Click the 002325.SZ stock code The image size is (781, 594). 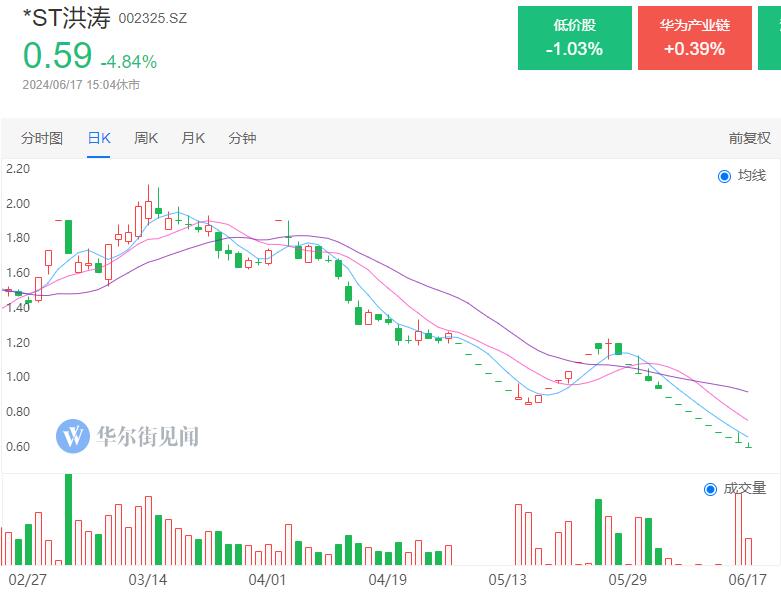(x=152, y=18)
